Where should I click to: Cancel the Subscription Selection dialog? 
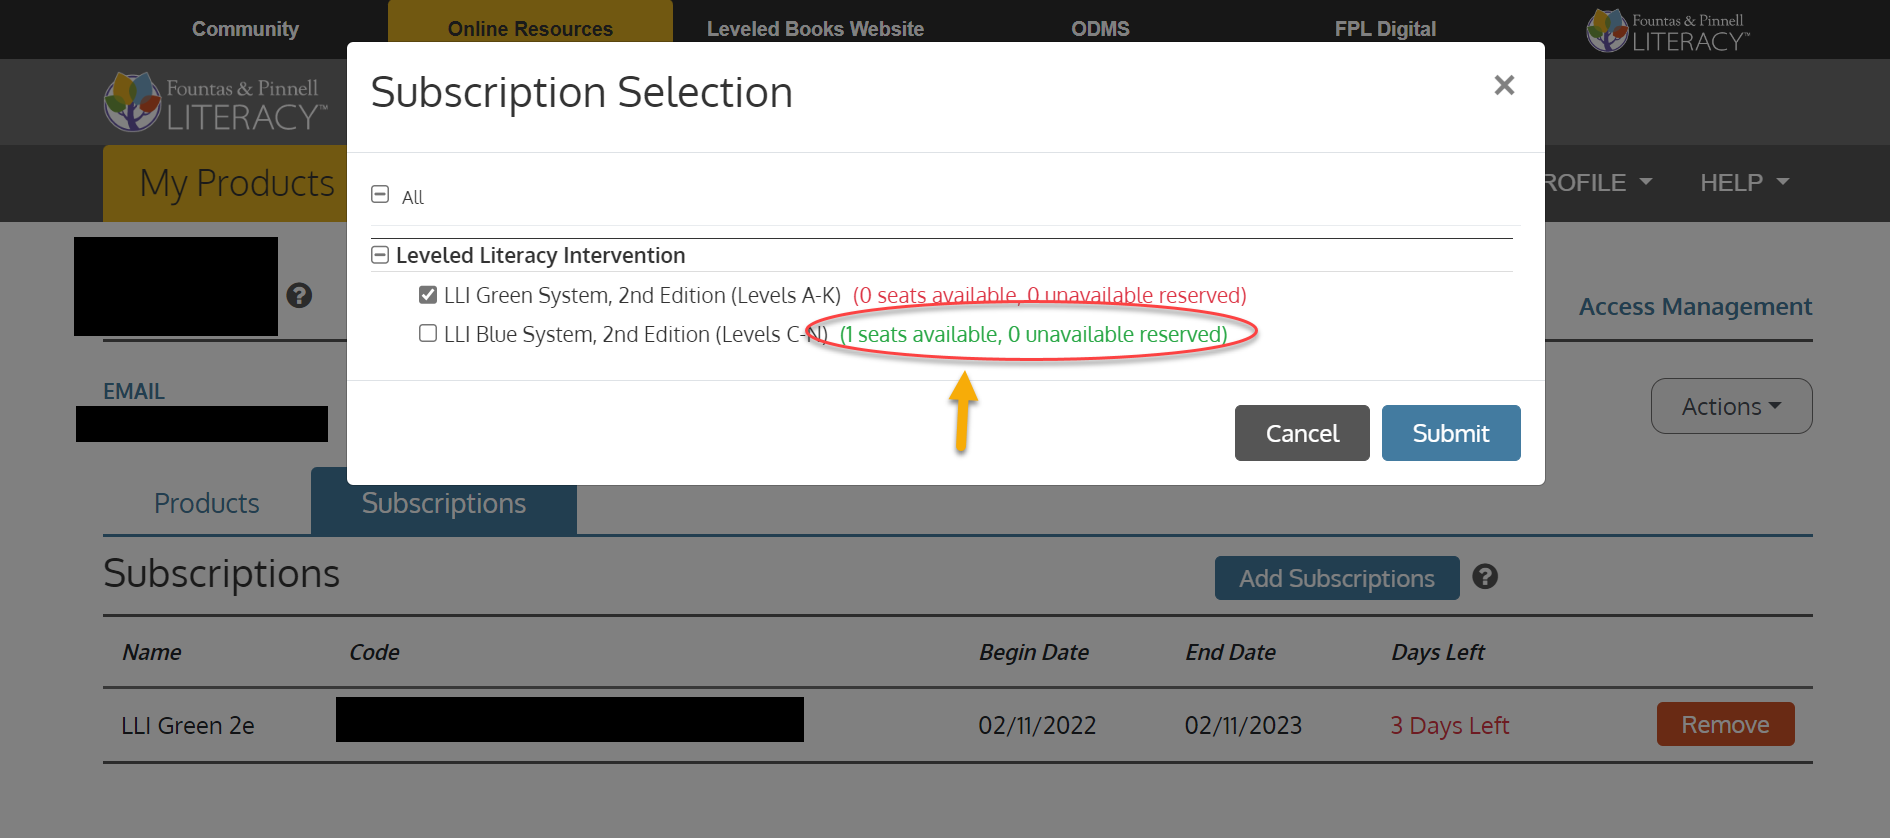click(1302, 433)
